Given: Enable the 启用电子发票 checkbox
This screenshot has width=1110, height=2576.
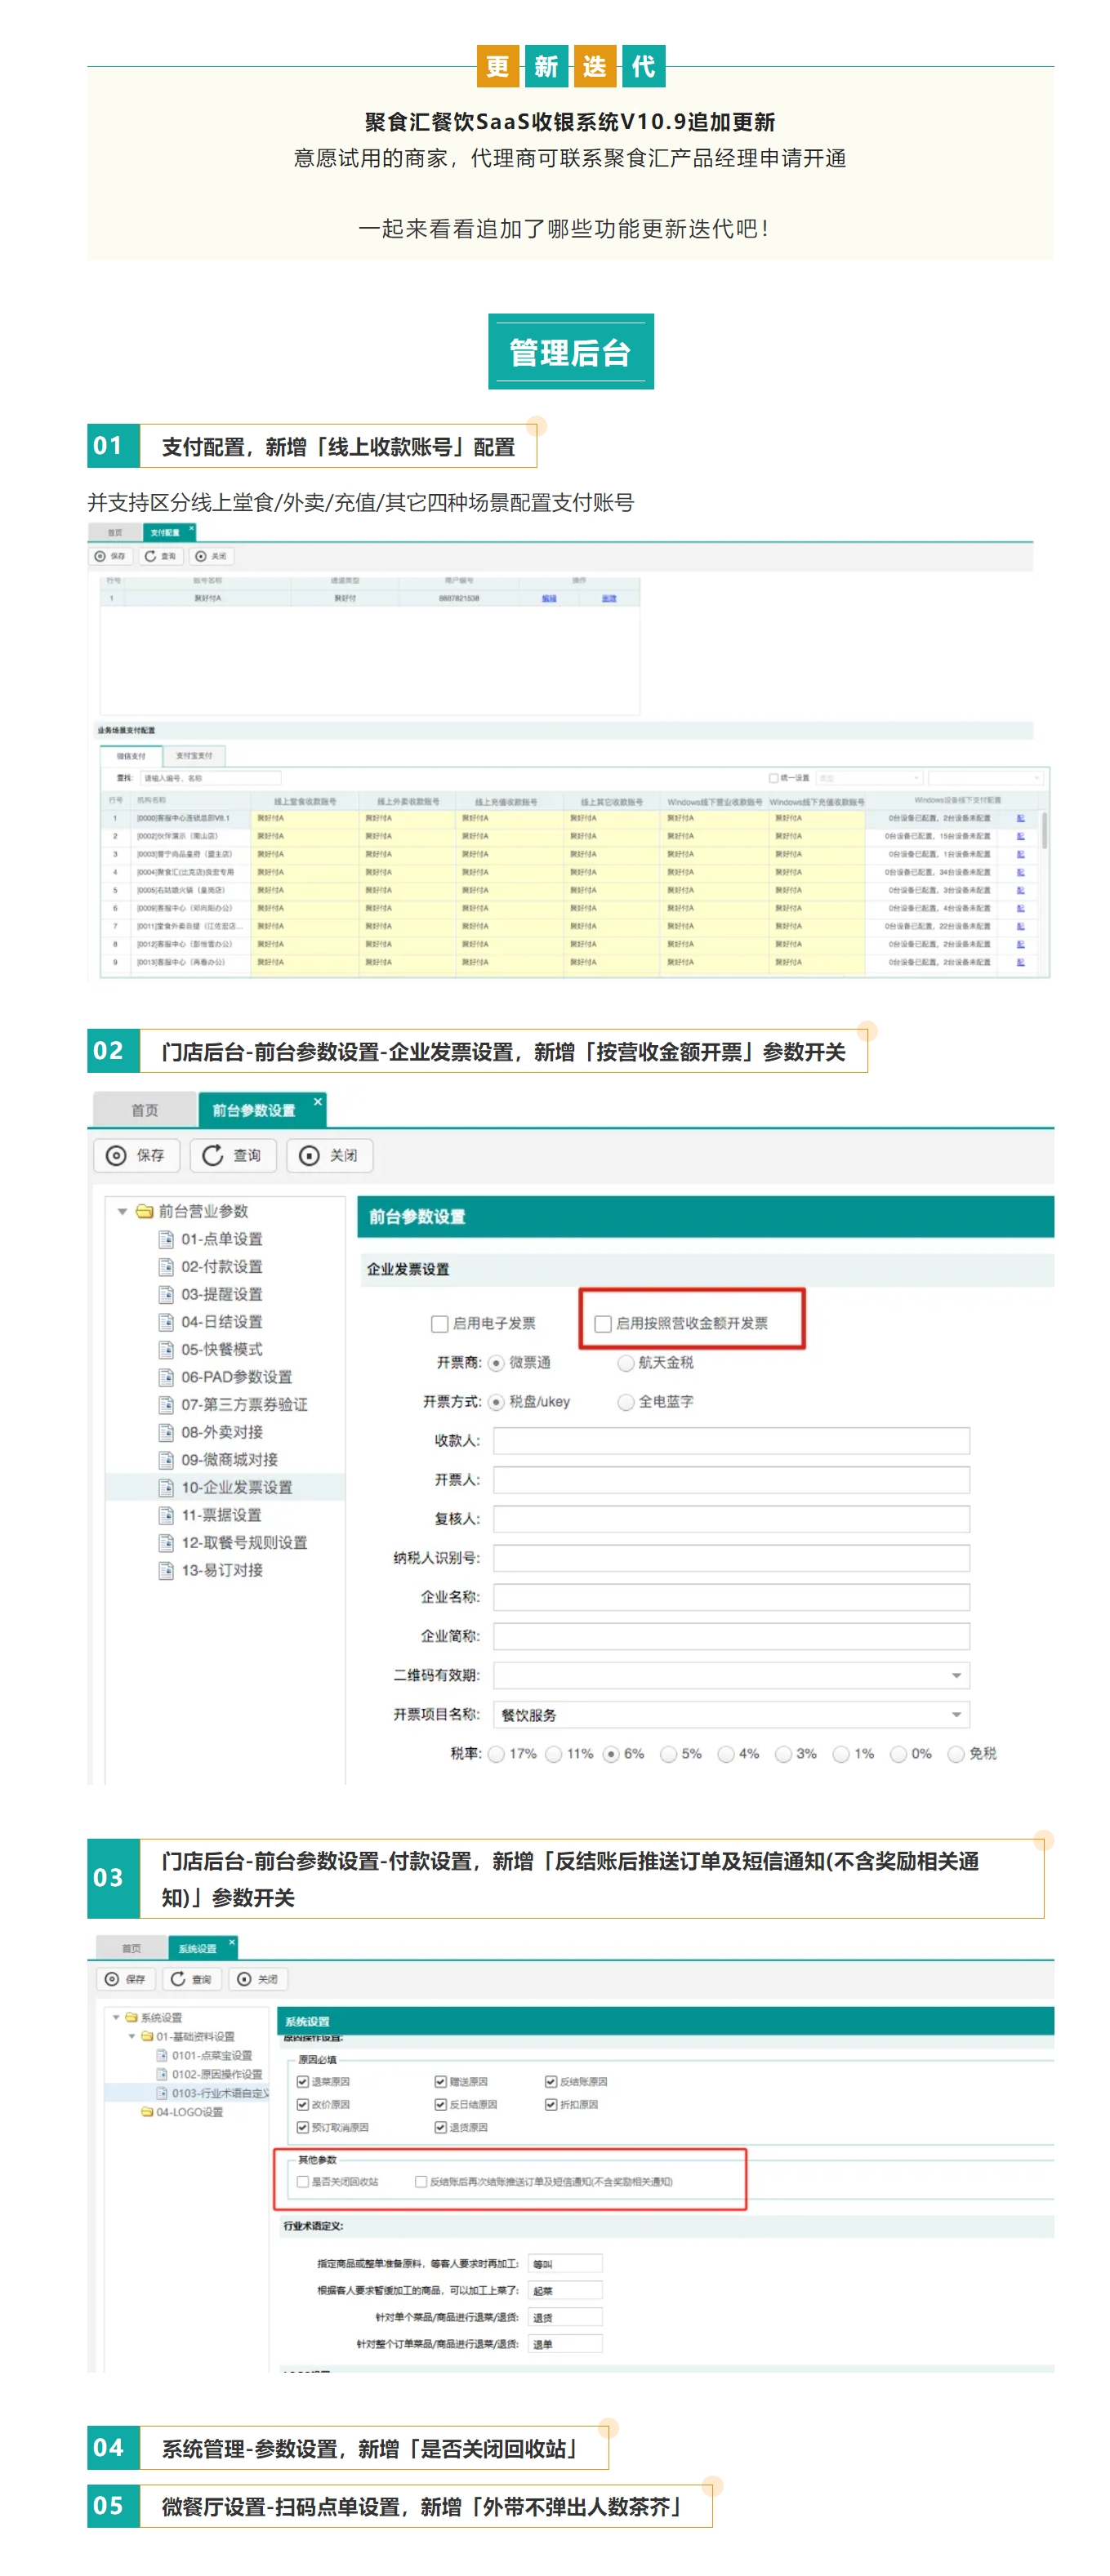Looking at the screenshot, I should tap(439, 1324).
